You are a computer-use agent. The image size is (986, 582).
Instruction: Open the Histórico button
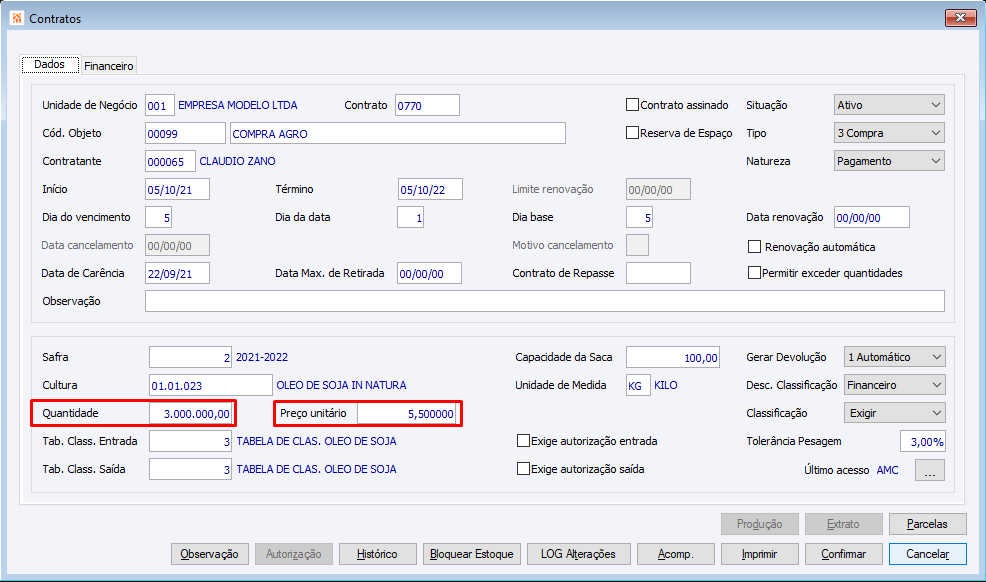[377, 554]
